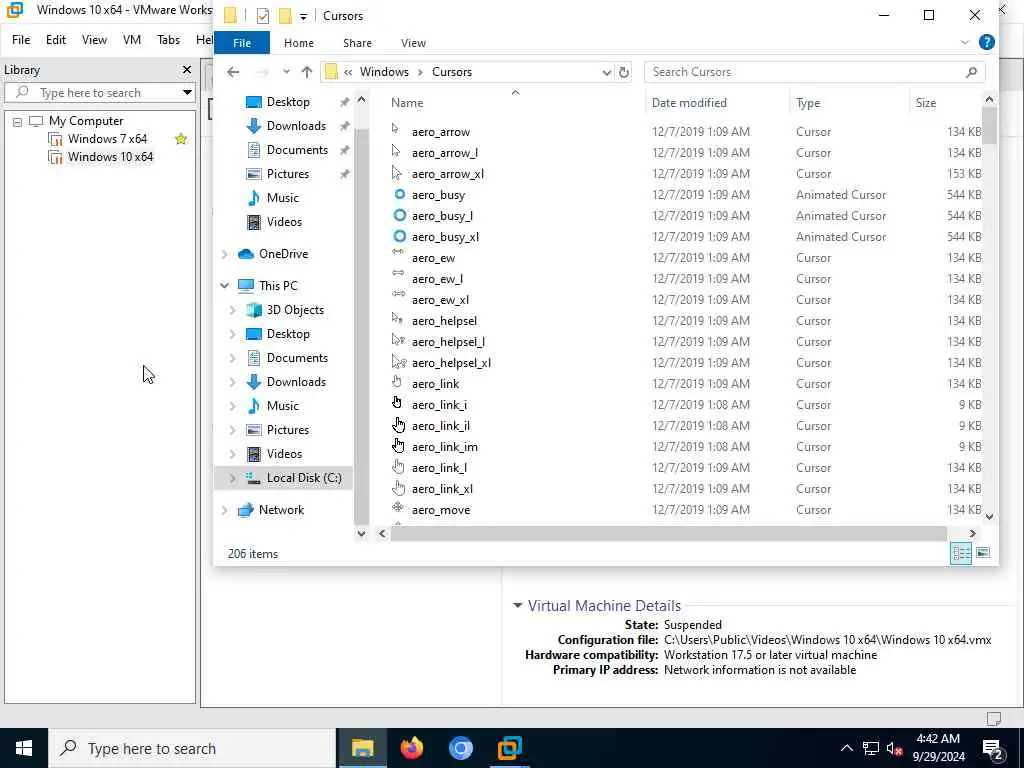Go up one folder level
The height and width of the screenshot is (768, 1024).
point(306,72)
